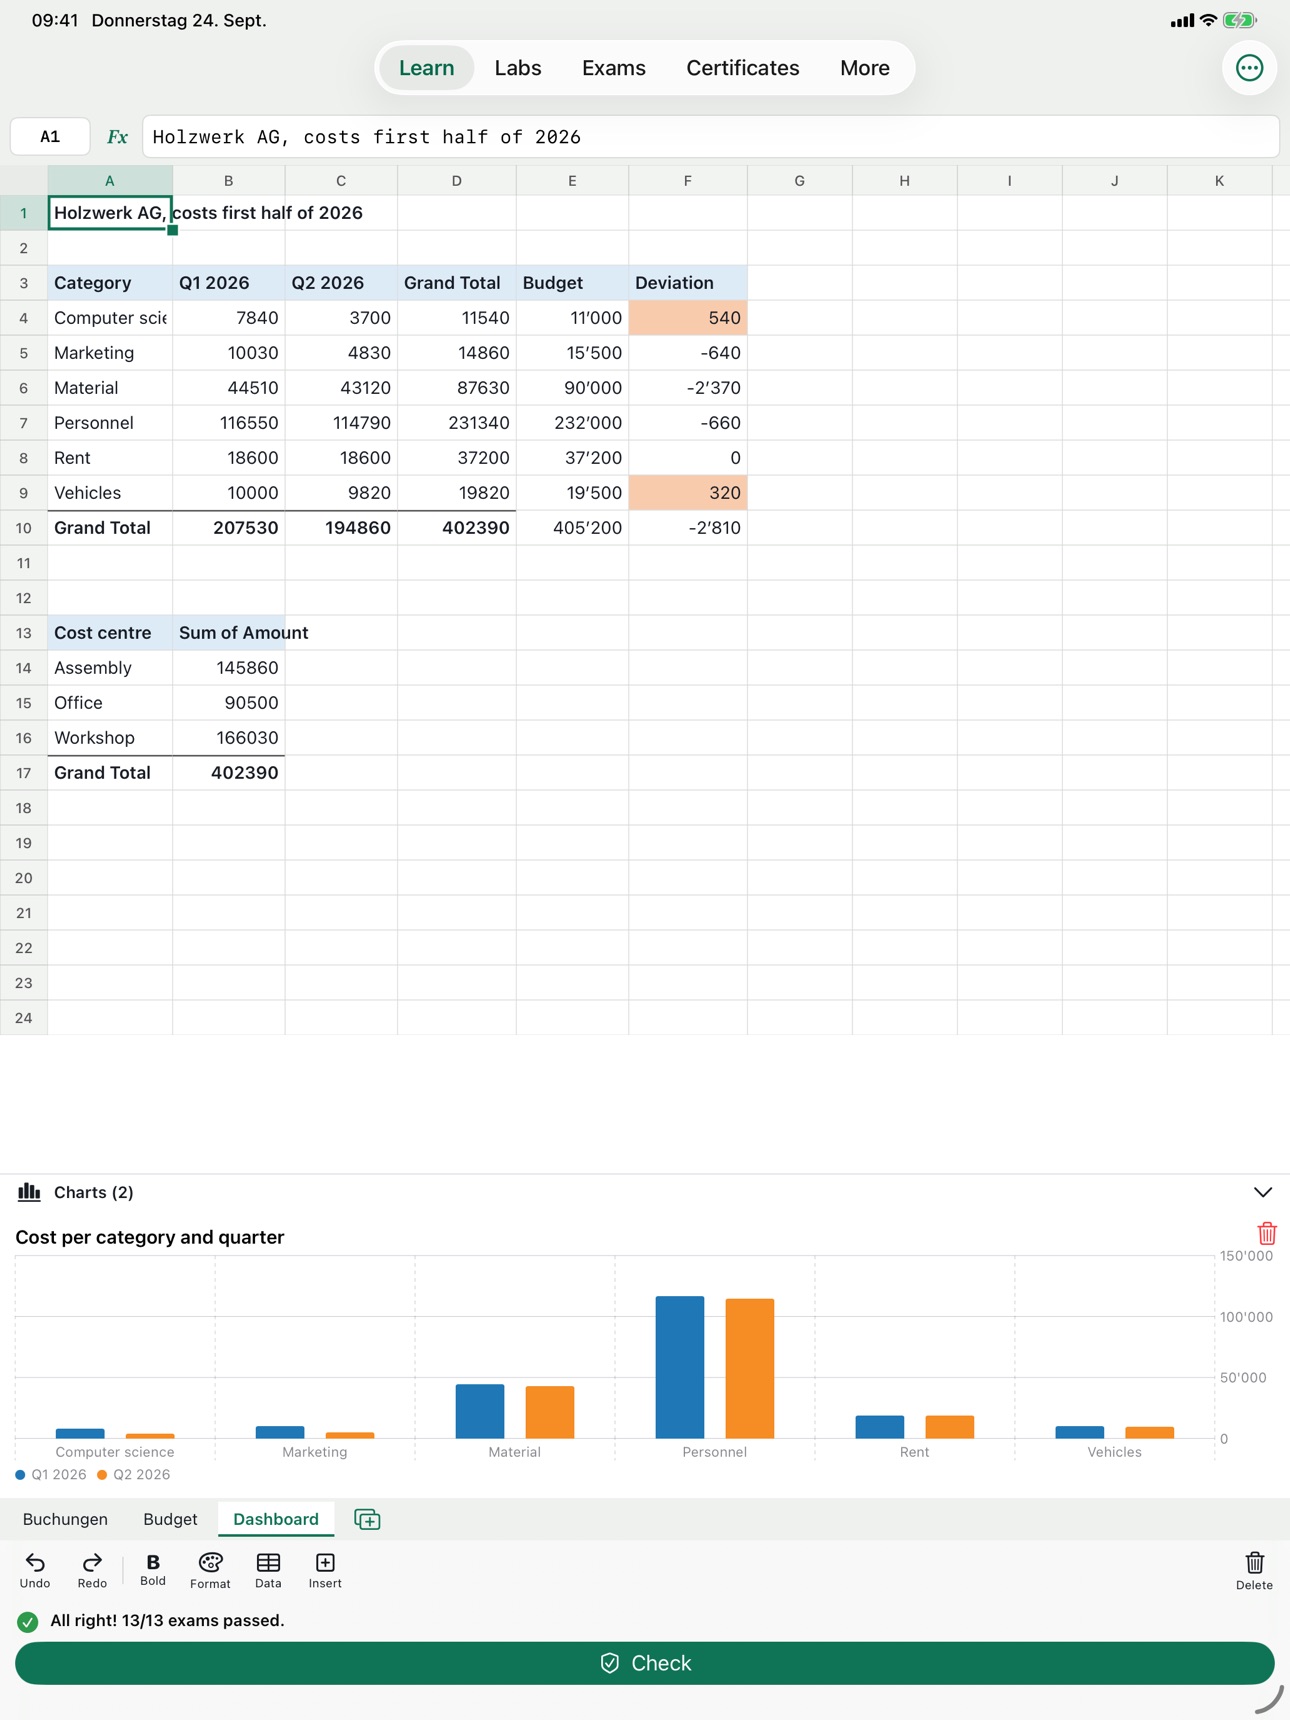
Task: Select Grand Total value 402390 in row 10
Action: [457, 528]
